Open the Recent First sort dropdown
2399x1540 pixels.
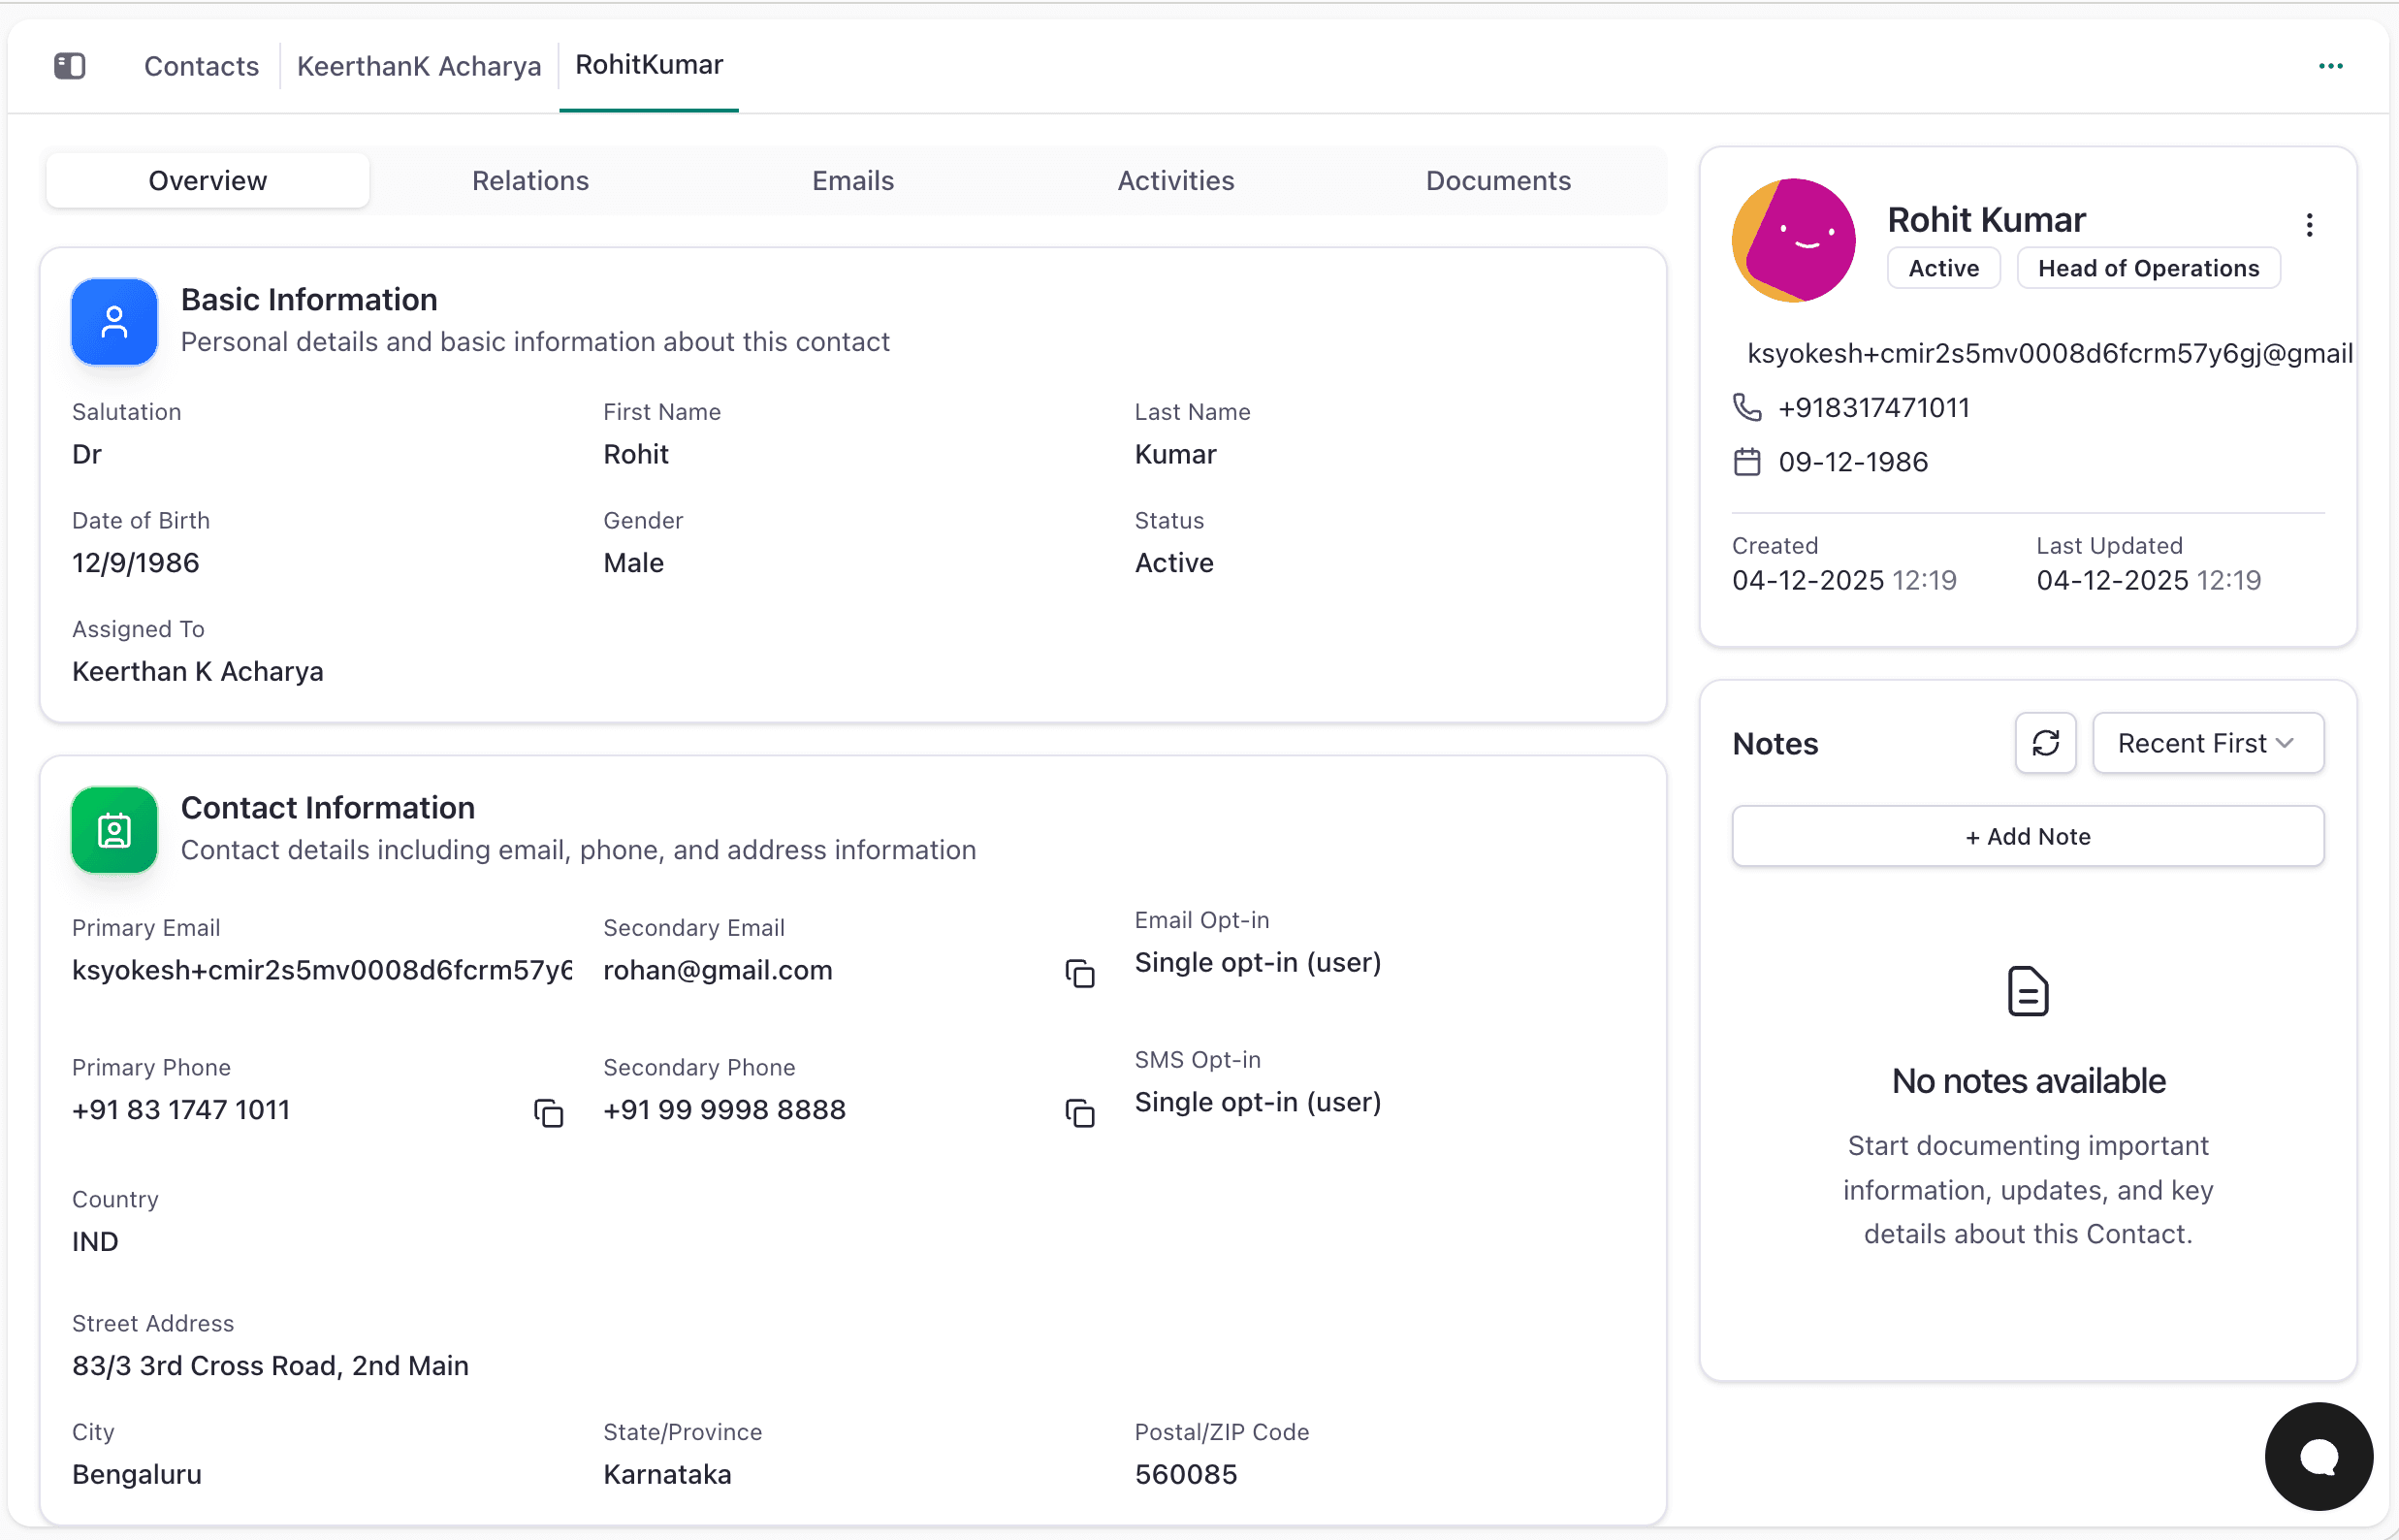(x=2207, y=743)
